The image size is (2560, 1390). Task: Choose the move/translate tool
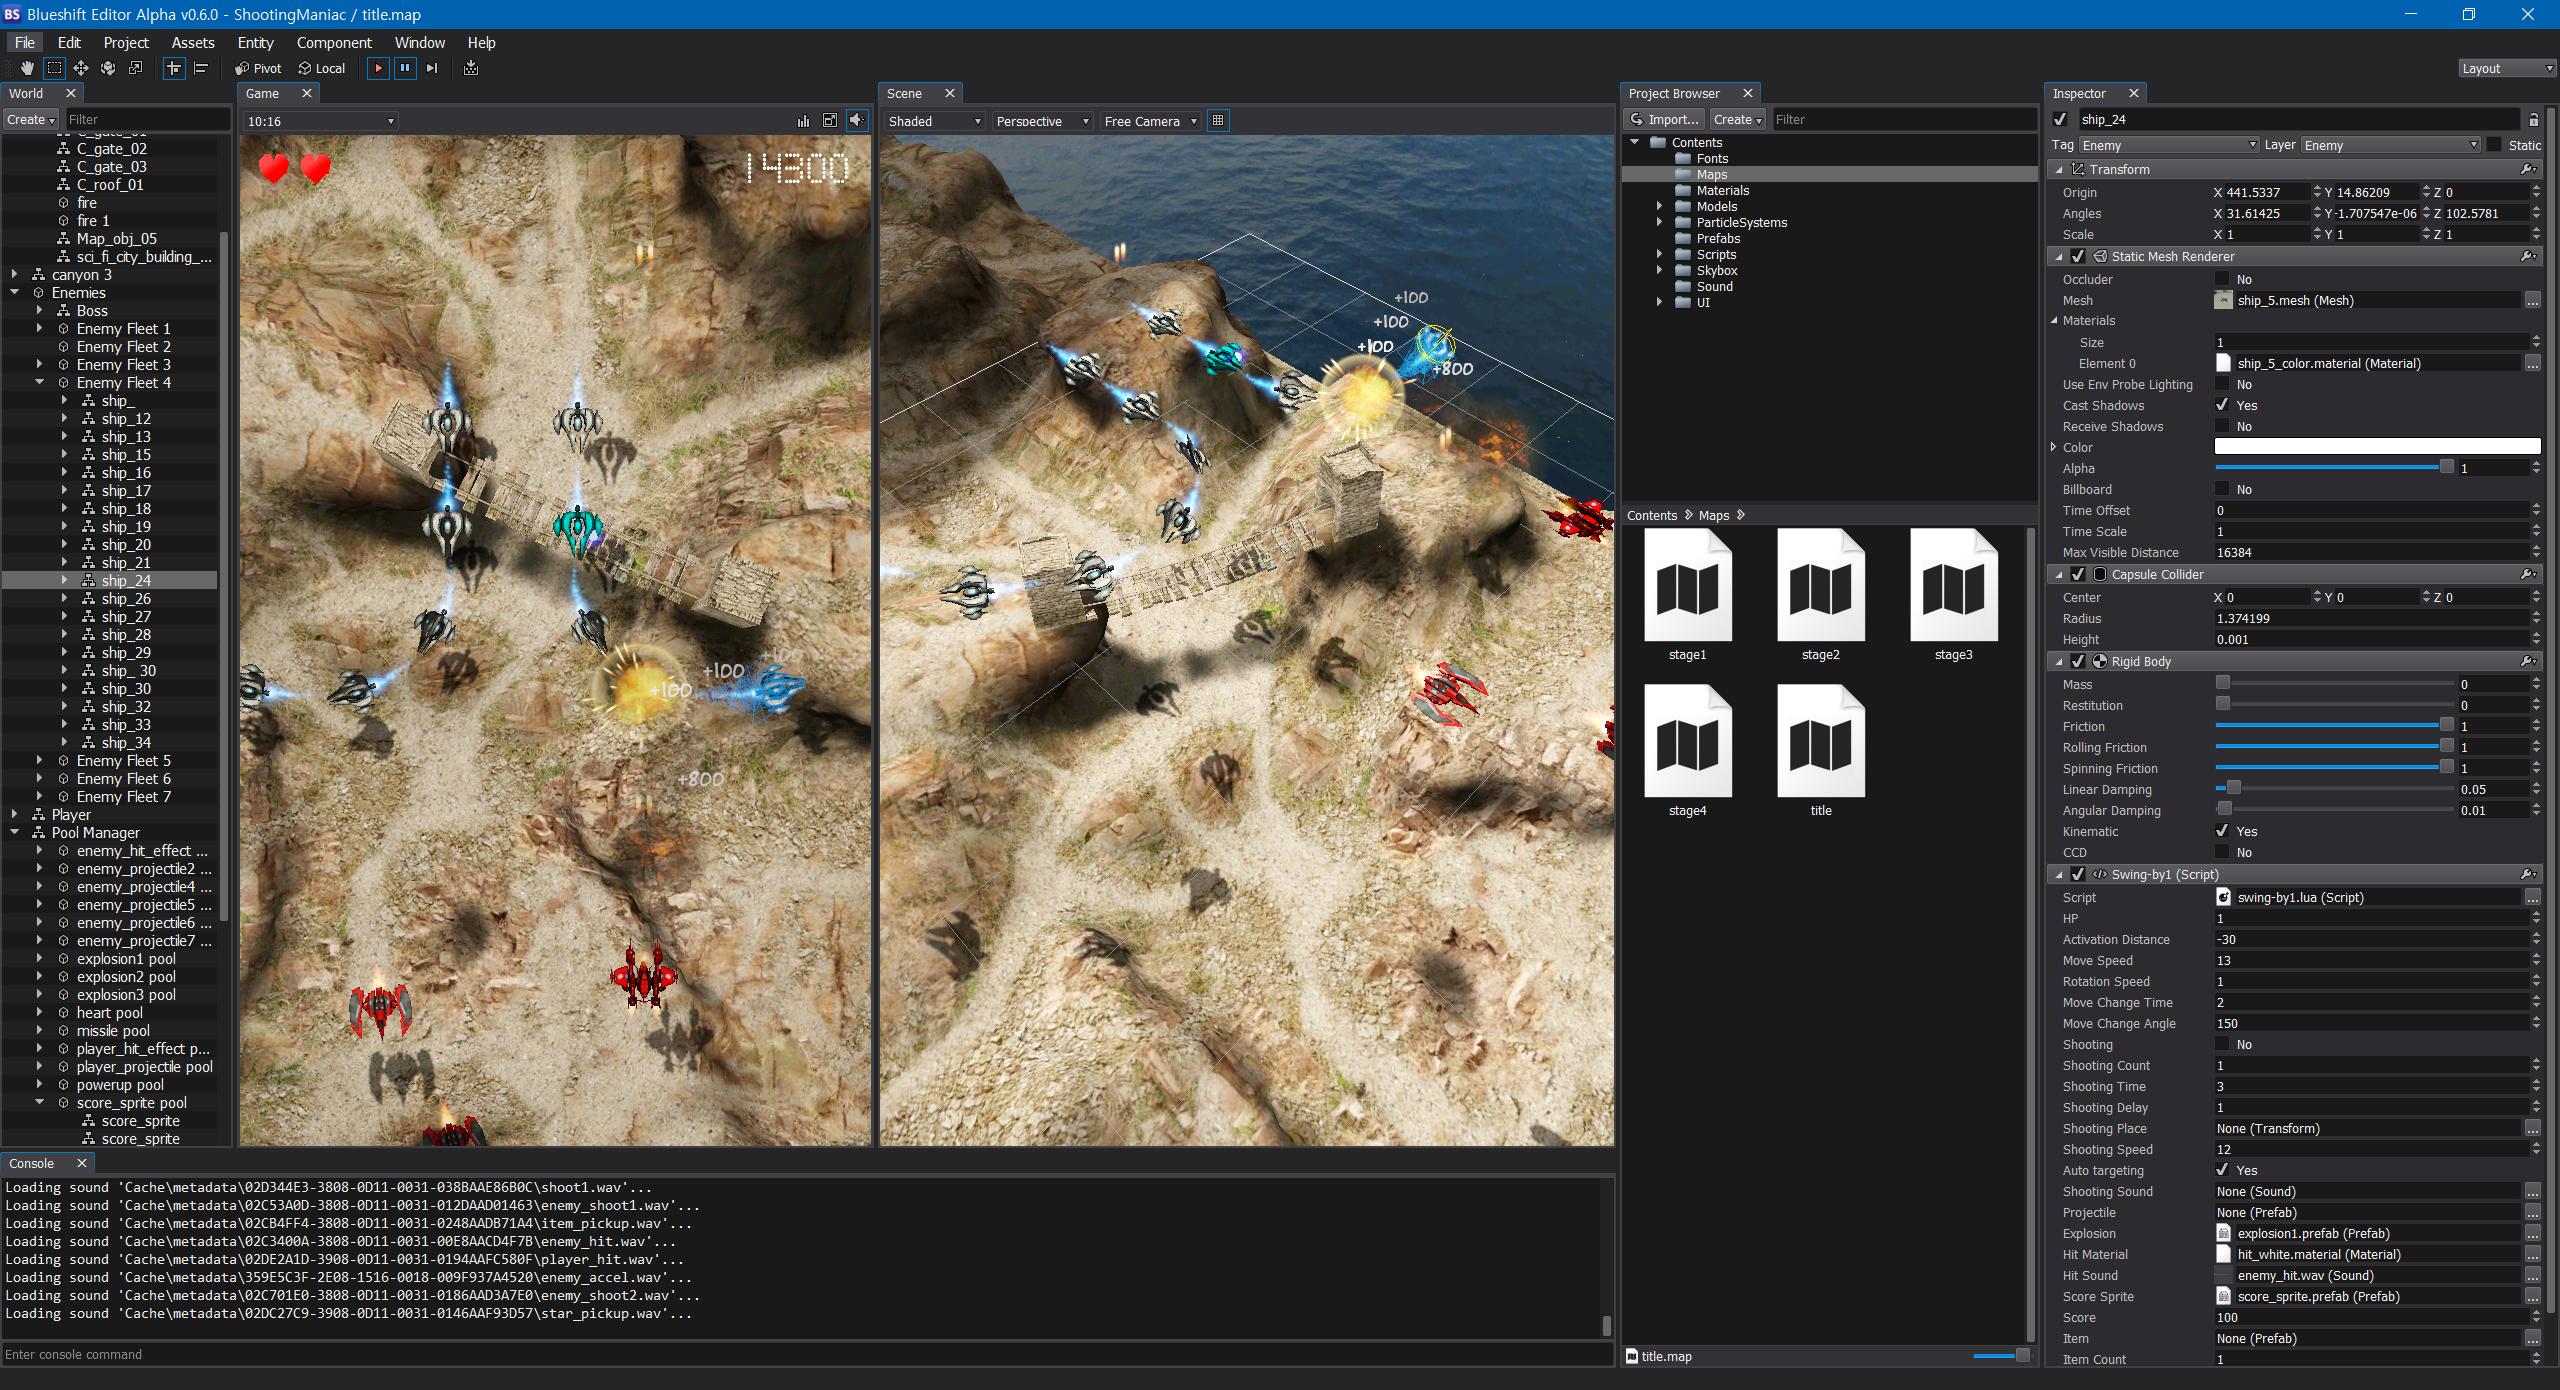pyautogui.click(x=81, y=68)
